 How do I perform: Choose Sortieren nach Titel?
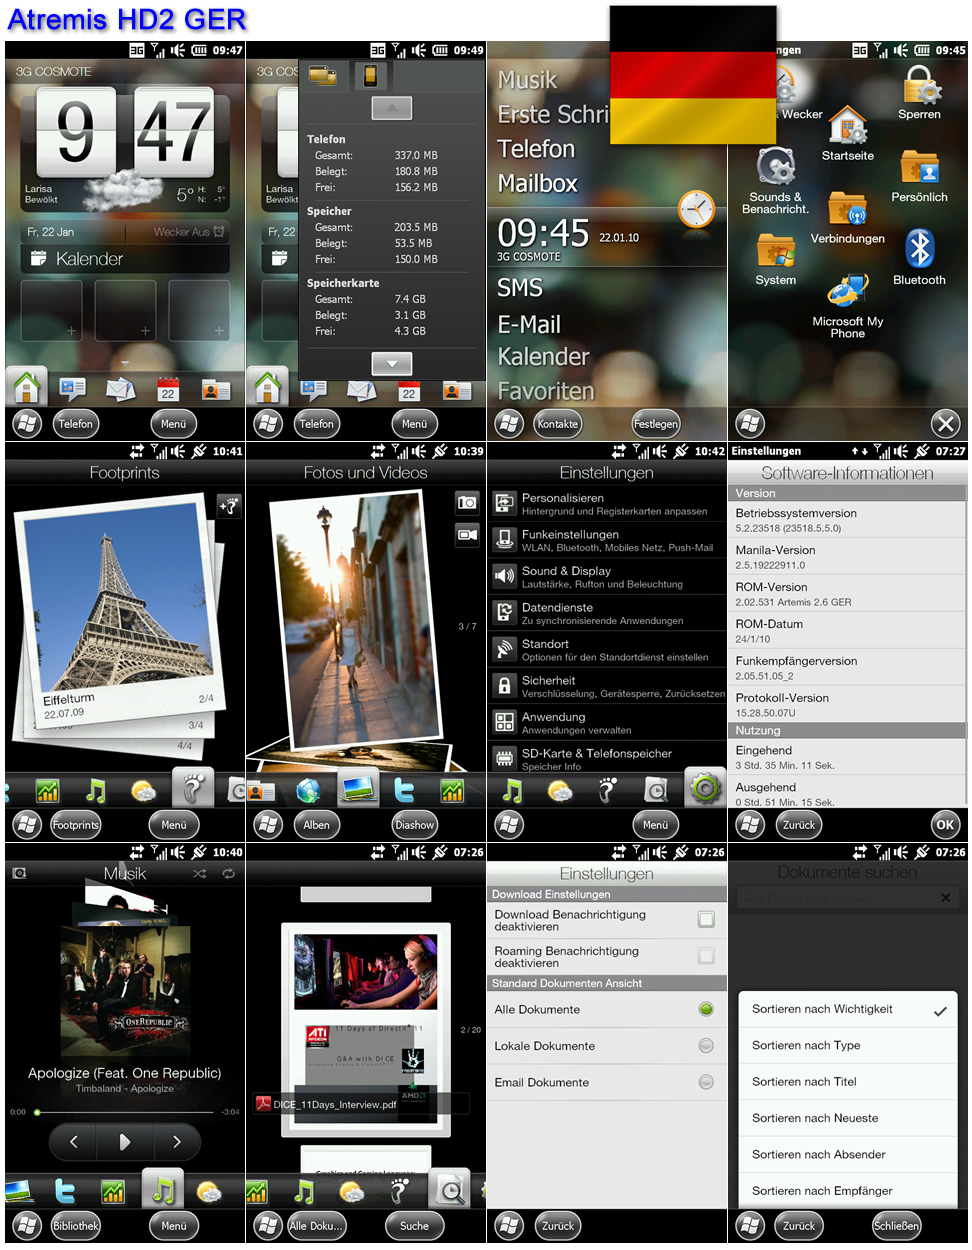(848, 1081)
